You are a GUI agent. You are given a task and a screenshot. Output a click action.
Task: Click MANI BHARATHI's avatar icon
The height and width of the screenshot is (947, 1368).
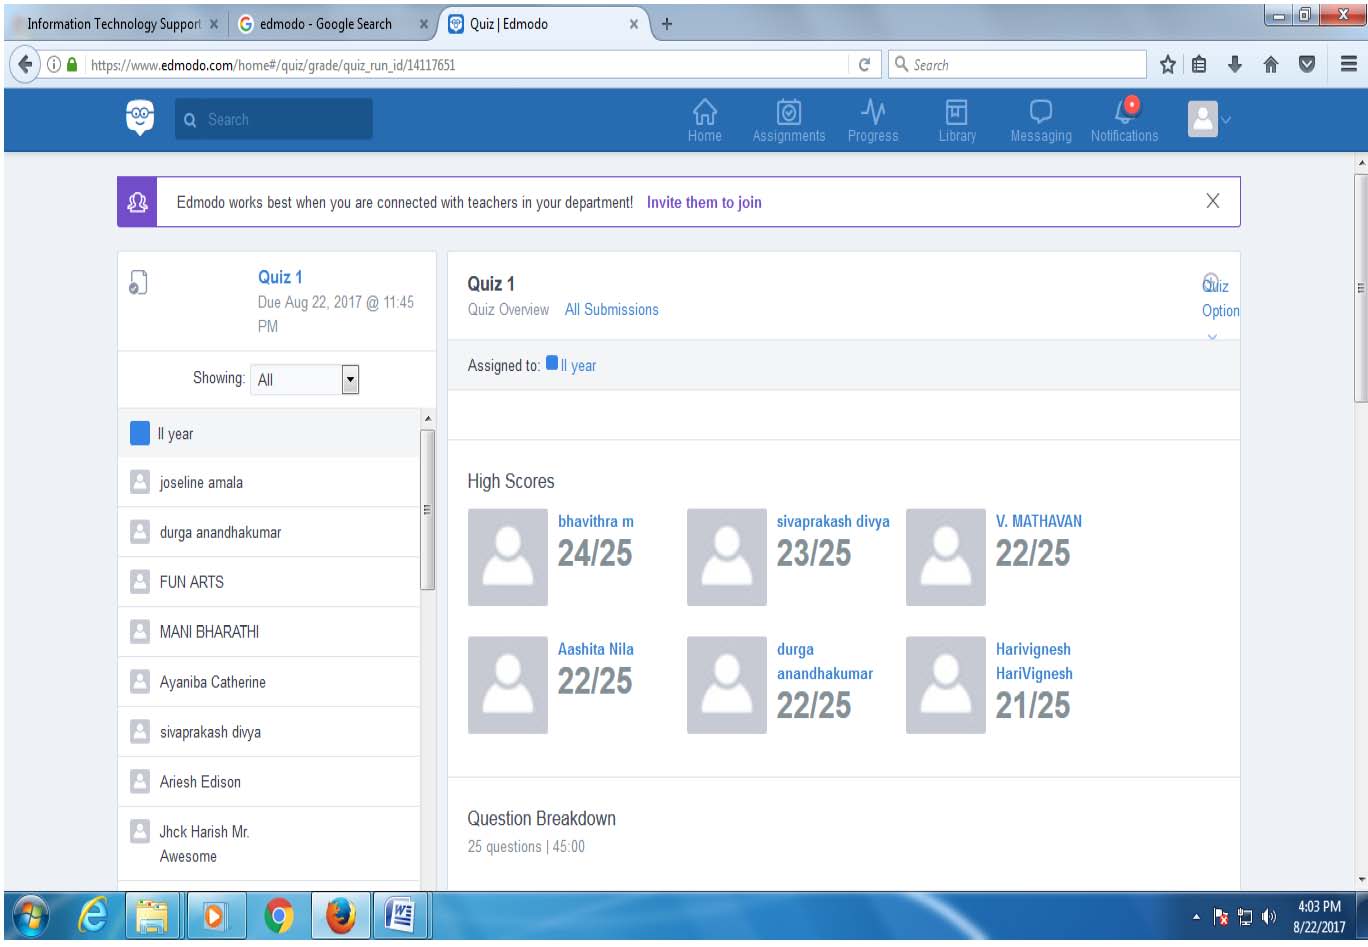tap(140, 632)
